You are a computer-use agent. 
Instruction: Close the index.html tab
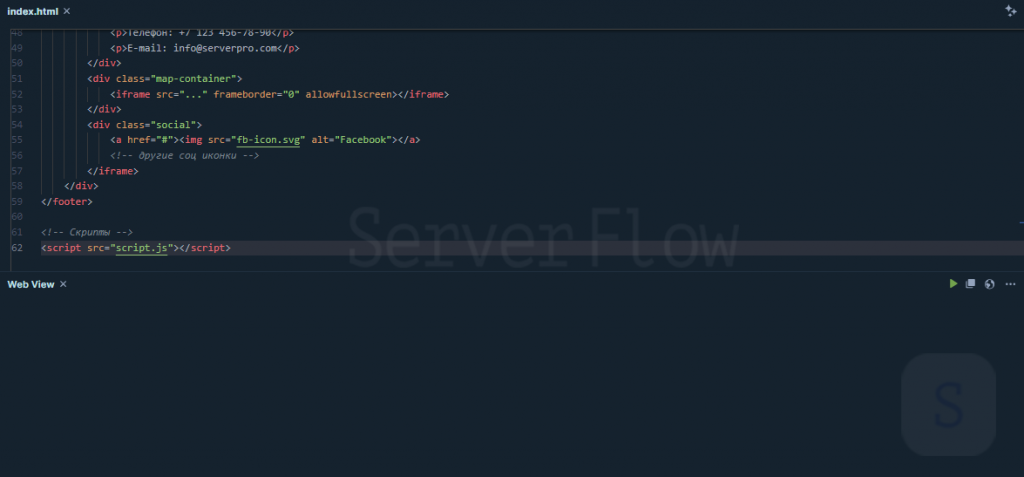[67, 11]
